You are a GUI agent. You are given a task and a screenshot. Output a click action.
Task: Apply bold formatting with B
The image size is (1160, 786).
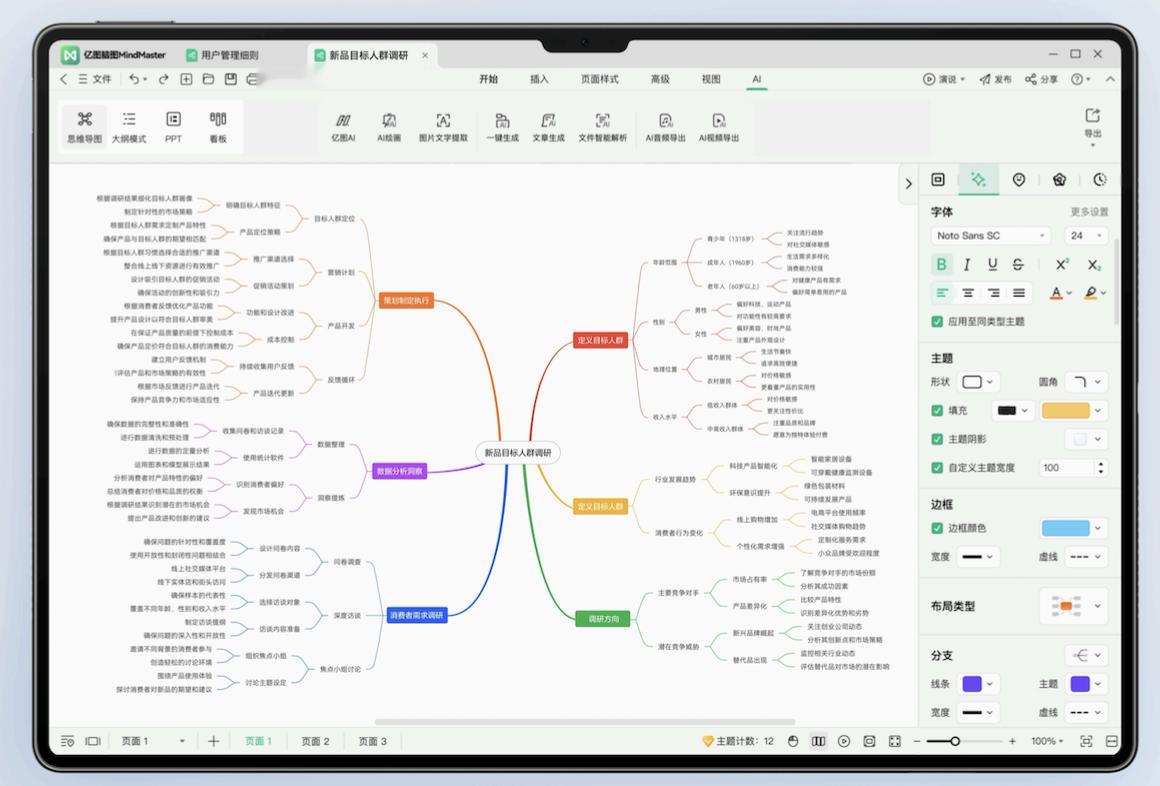click(x=941, y=264)
